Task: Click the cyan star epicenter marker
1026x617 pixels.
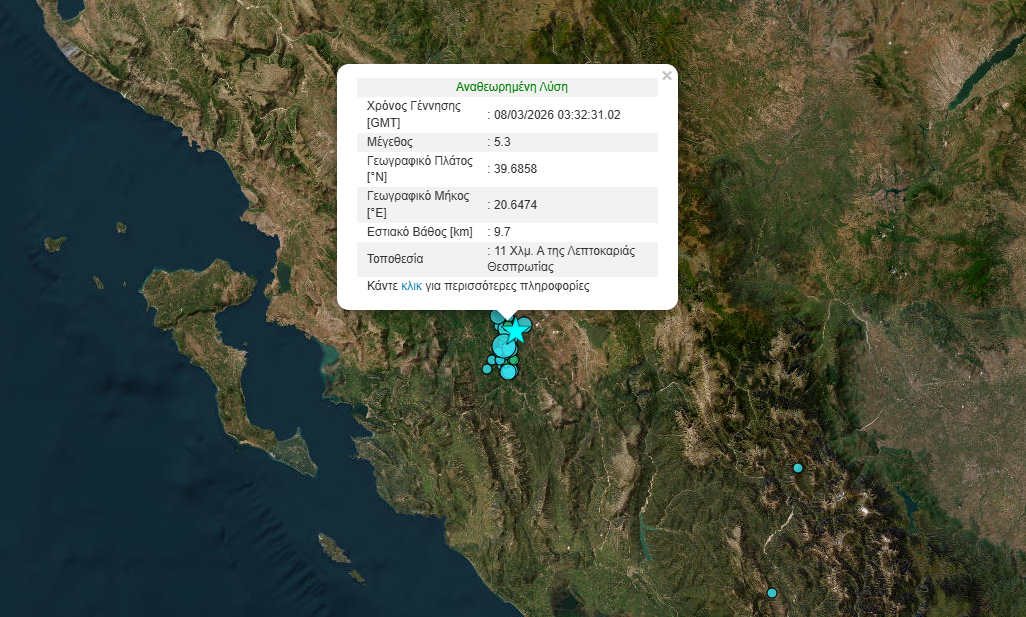Action: [x=515, y=329]
